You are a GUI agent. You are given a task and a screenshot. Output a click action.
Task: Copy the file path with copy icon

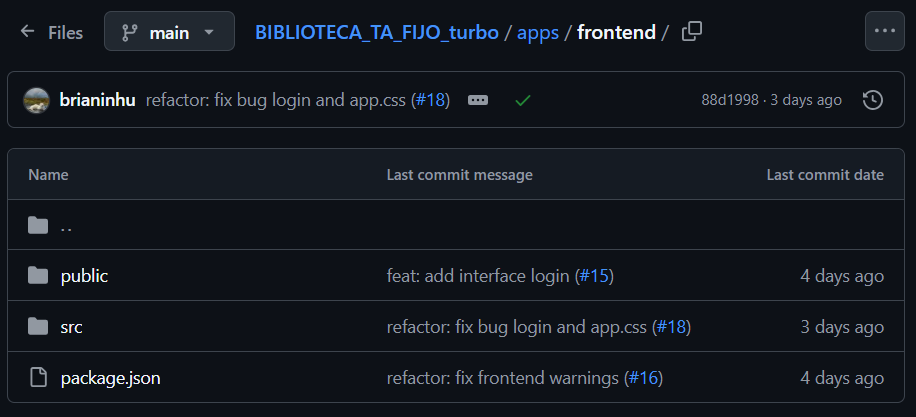click(691, 32)
